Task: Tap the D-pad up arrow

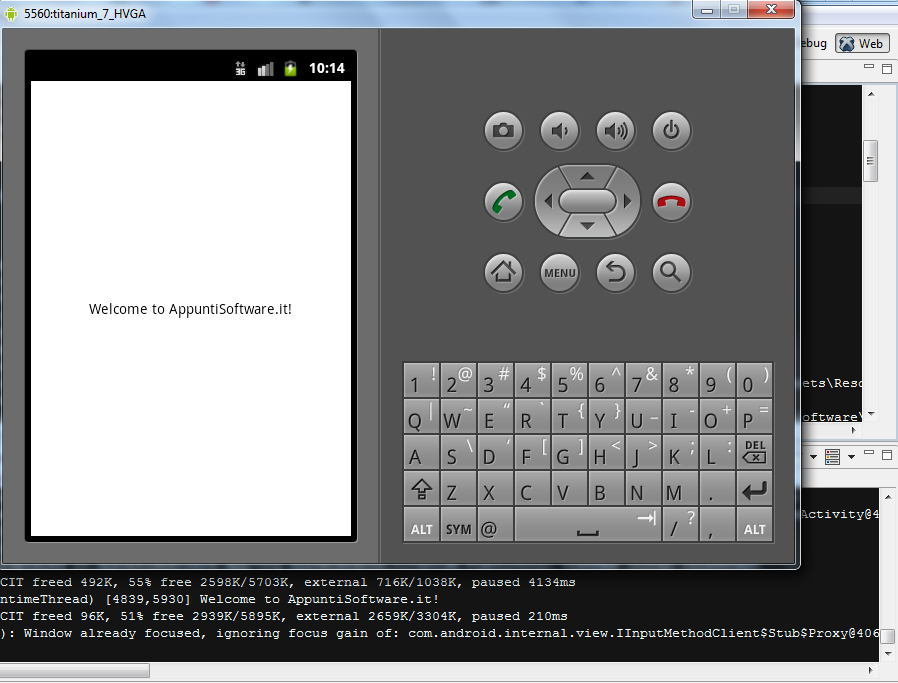Action: tap(587, 176)
